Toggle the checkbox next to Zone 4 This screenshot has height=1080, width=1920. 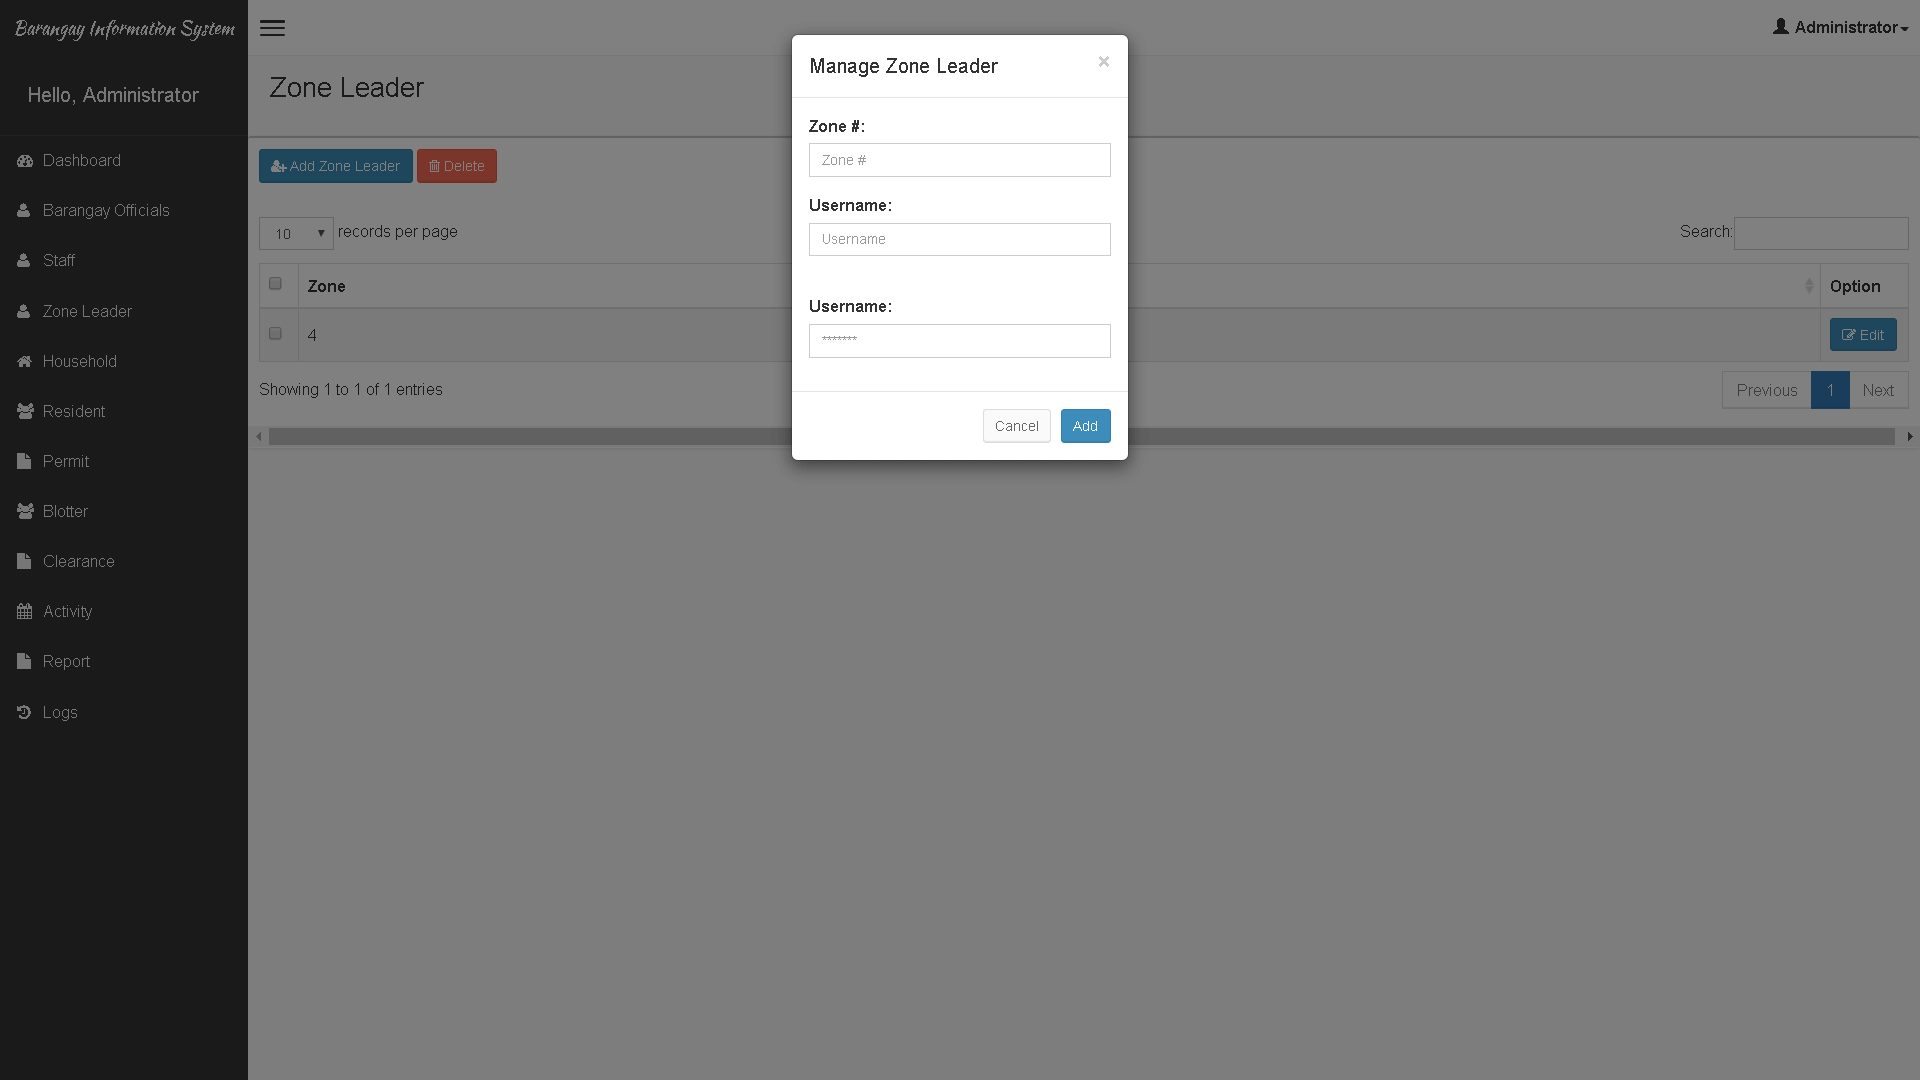276,332
